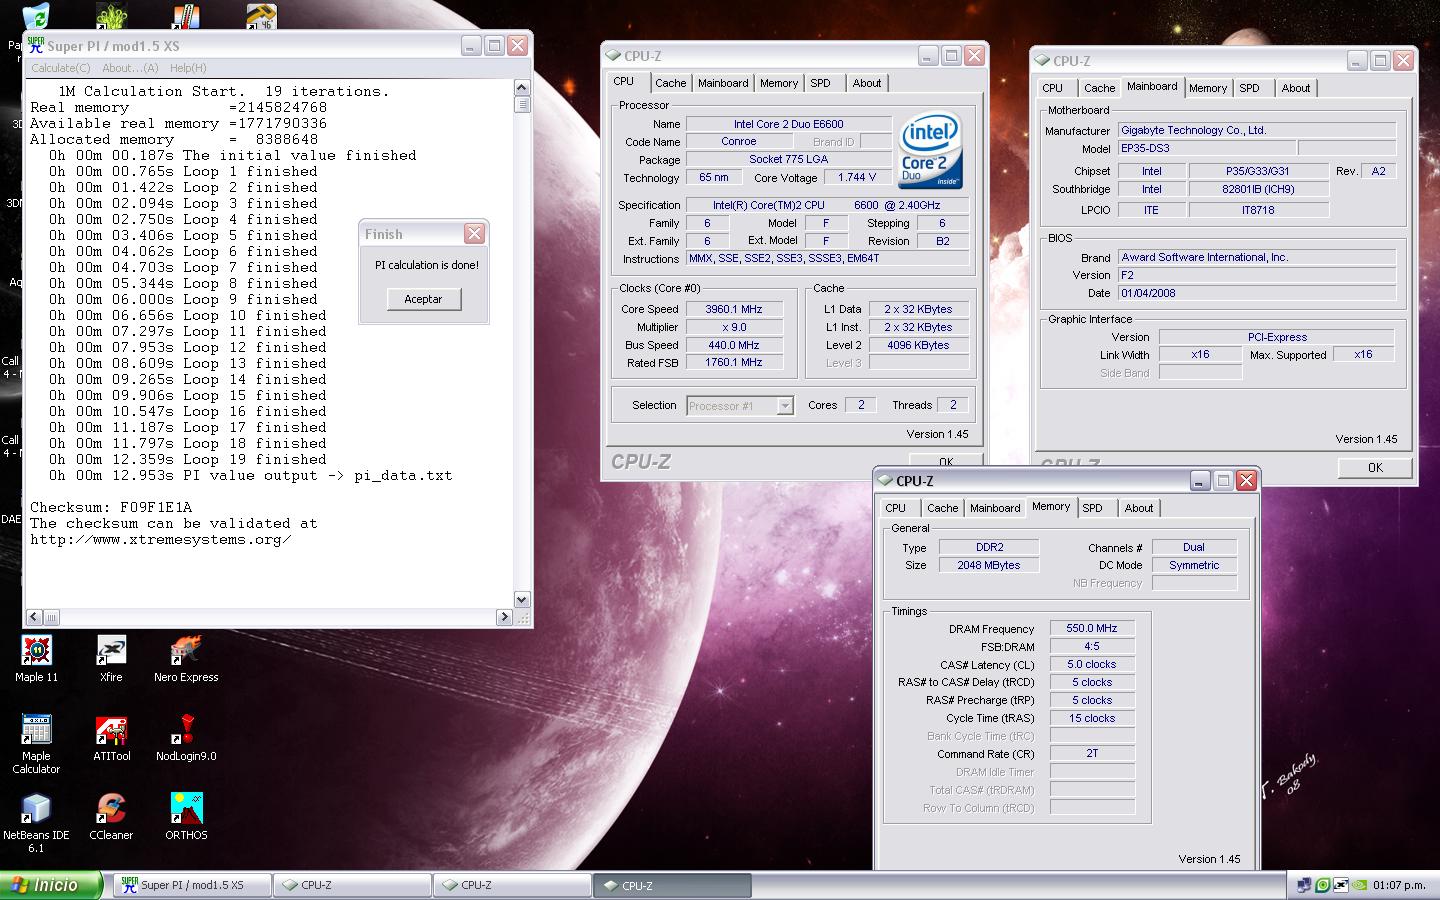
Task: Open Memory tab in CPU window
Action: pos(779,83)
